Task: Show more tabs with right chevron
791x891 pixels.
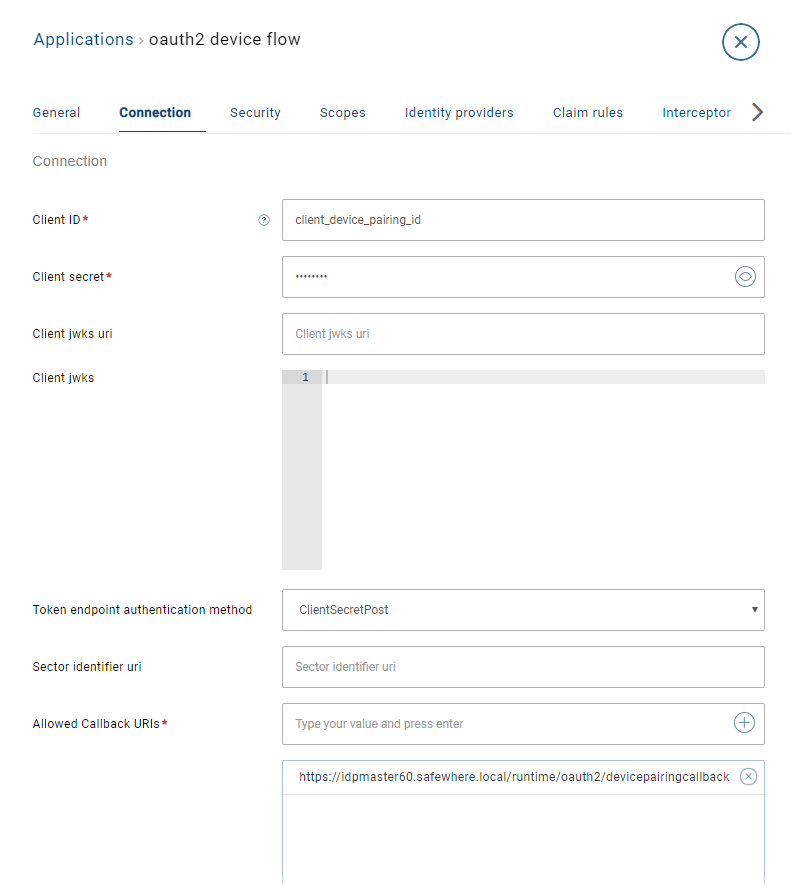Action: (x=757, y=112)
